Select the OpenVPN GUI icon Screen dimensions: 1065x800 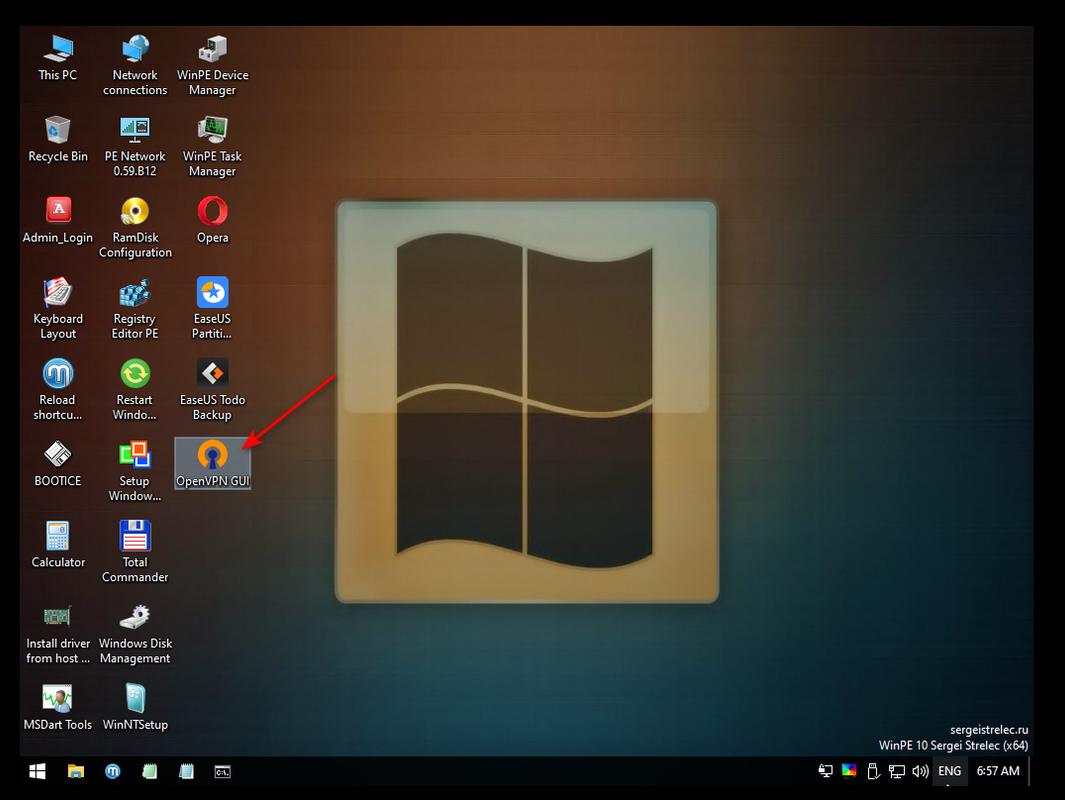[213, 463]
